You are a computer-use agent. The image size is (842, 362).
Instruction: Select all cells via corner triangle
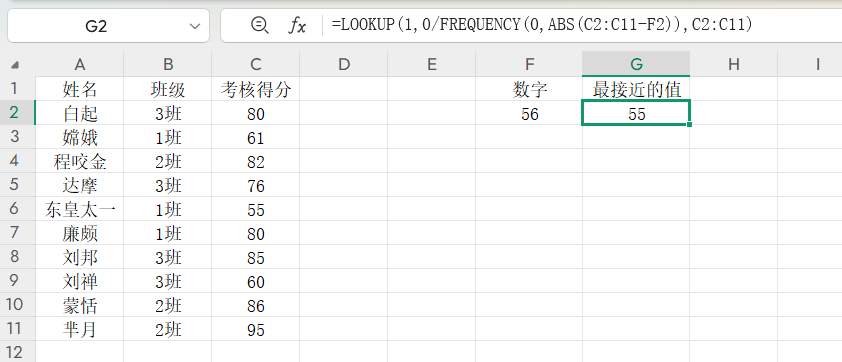tap(16, 64)
